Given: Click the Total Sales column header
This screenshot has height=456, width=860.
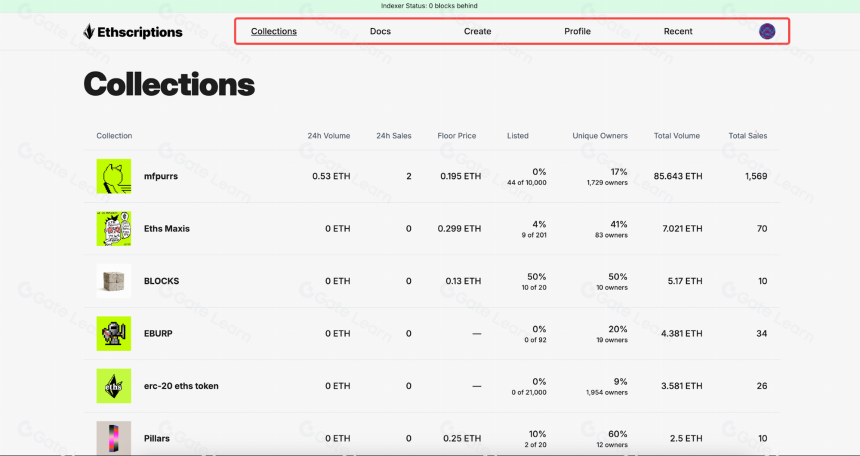Looking at the screenshot, I should [x=748, y=136].
